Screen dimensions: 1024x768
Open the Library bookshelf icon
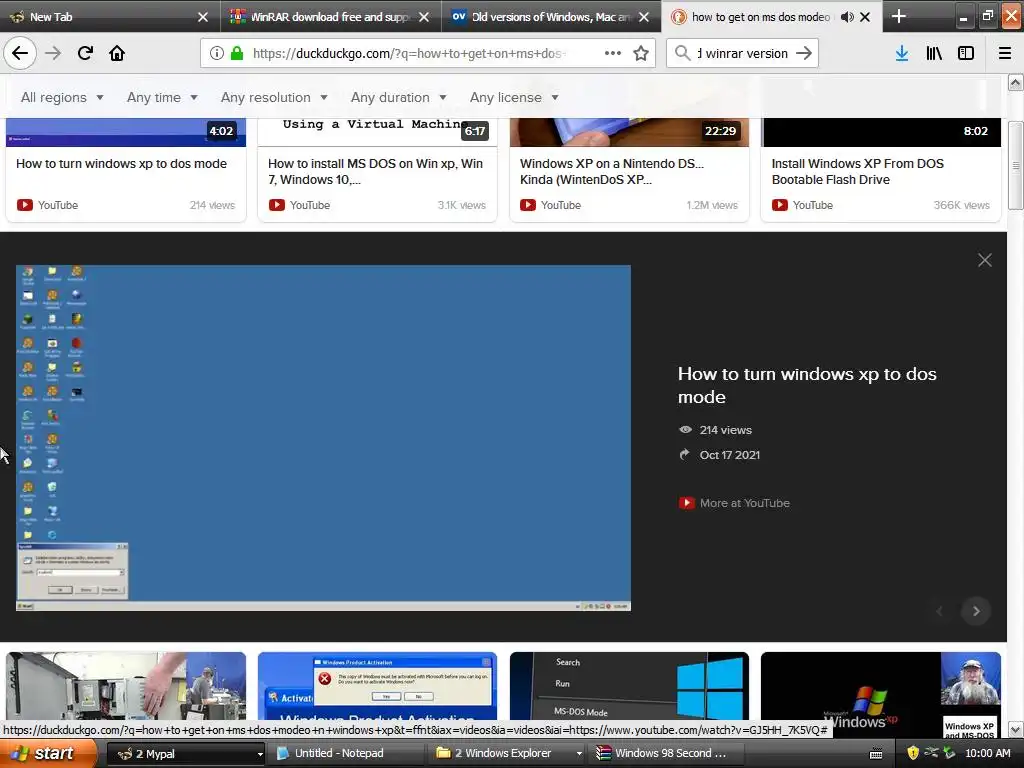(934, 53)
